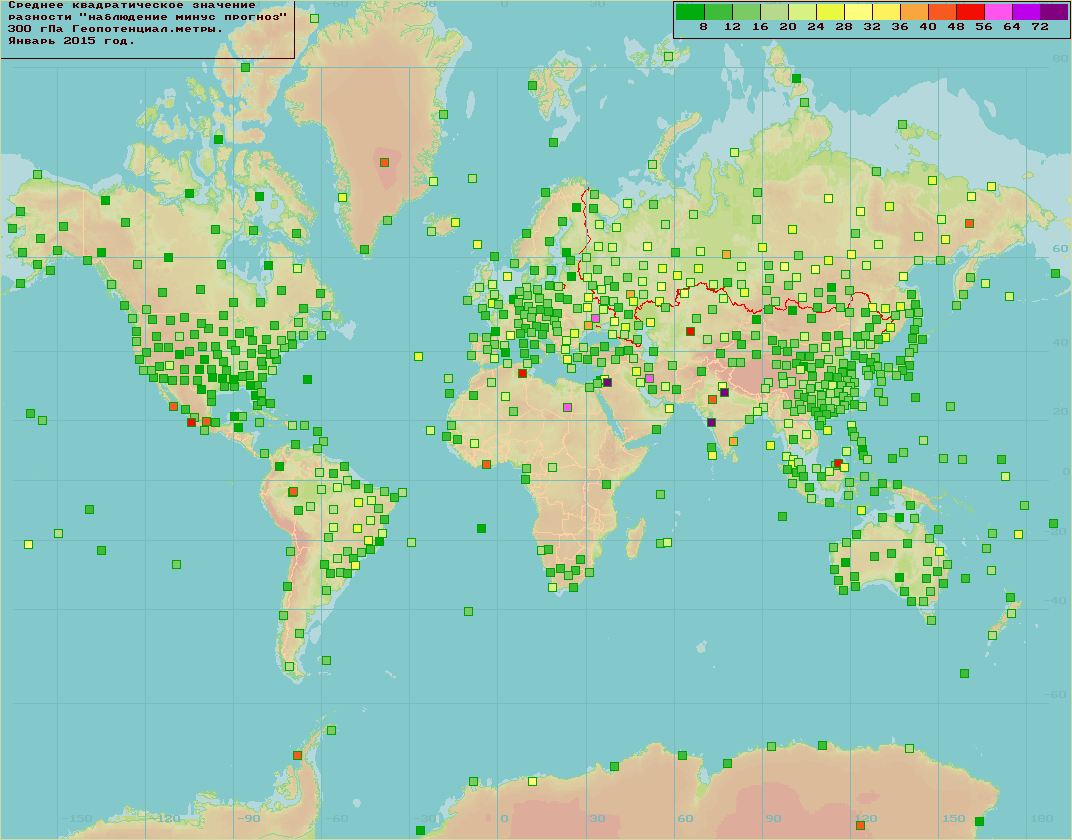
Task: Click the dark green marker near Bermuda
Action: point(308,379)
